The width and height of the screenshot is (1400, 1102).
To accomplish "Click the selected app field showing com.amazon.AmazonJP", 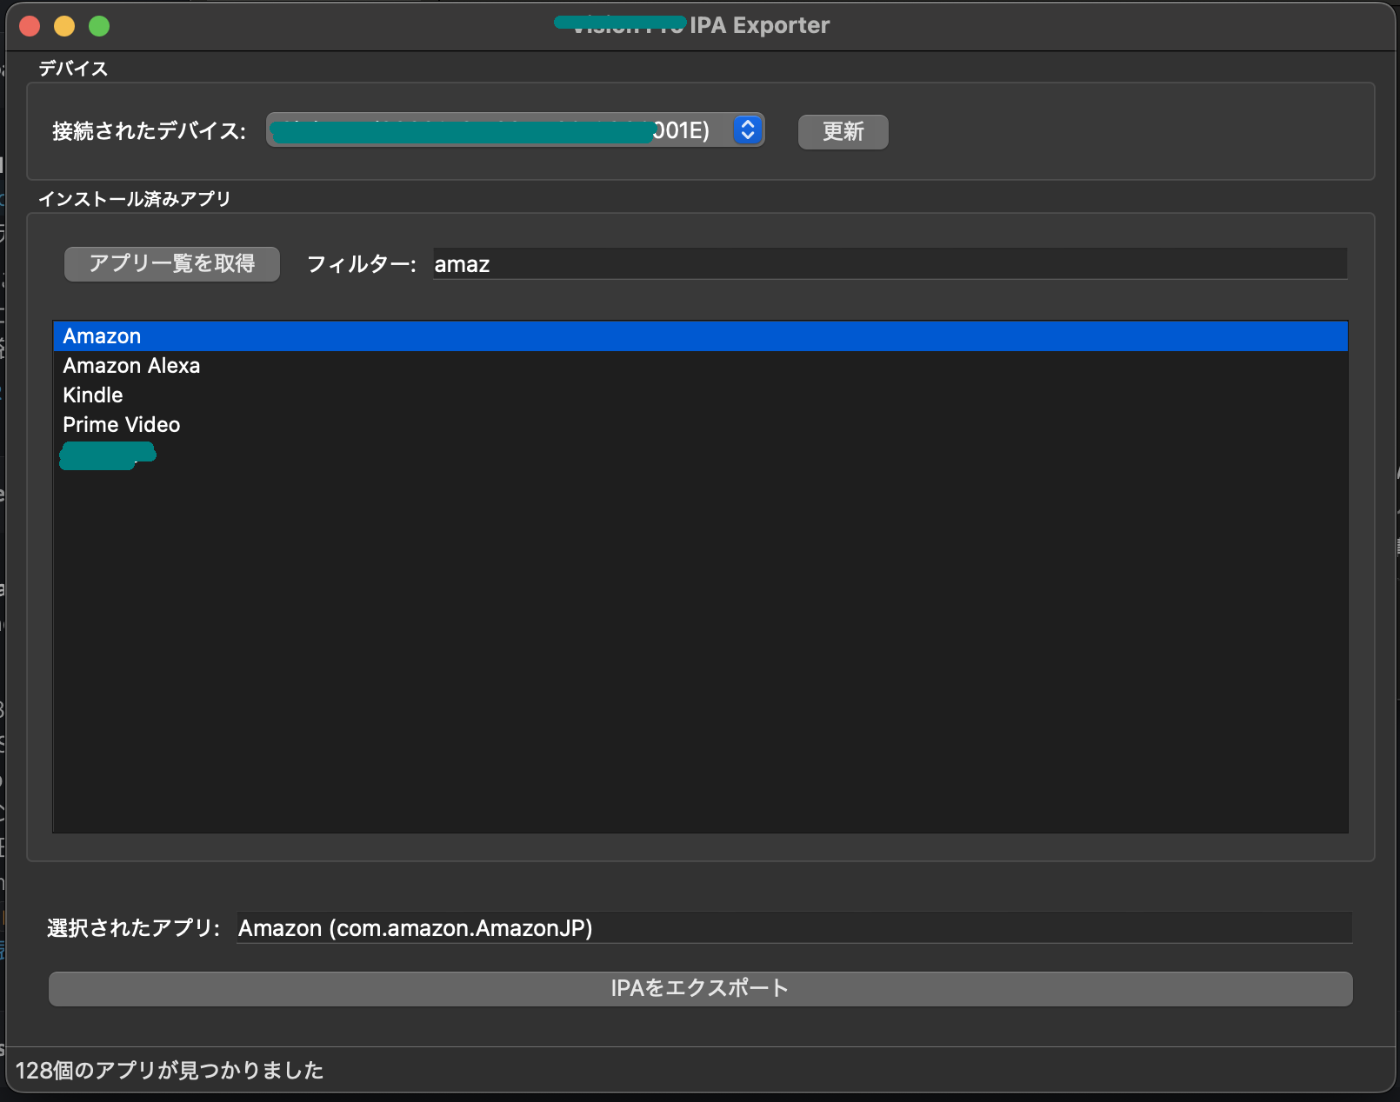I will [794, 928].
